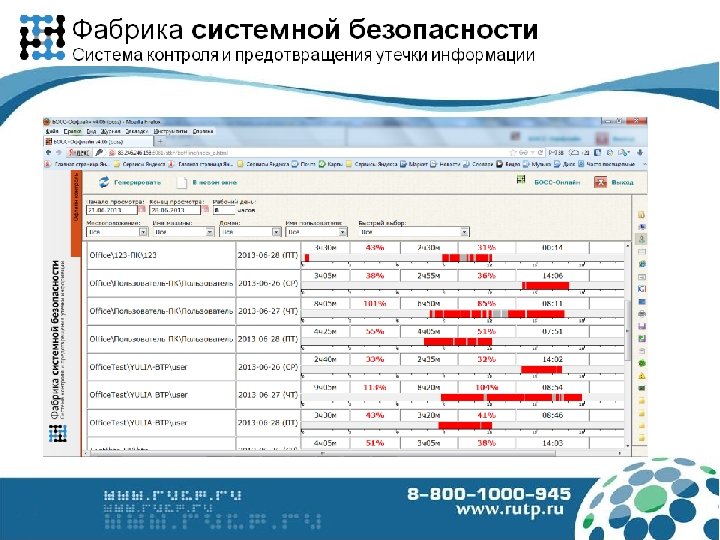The height and width of the screenshot is (540, 720).
Task: Click the Карты bookmark icon
Action: click(x=322, y=164)
